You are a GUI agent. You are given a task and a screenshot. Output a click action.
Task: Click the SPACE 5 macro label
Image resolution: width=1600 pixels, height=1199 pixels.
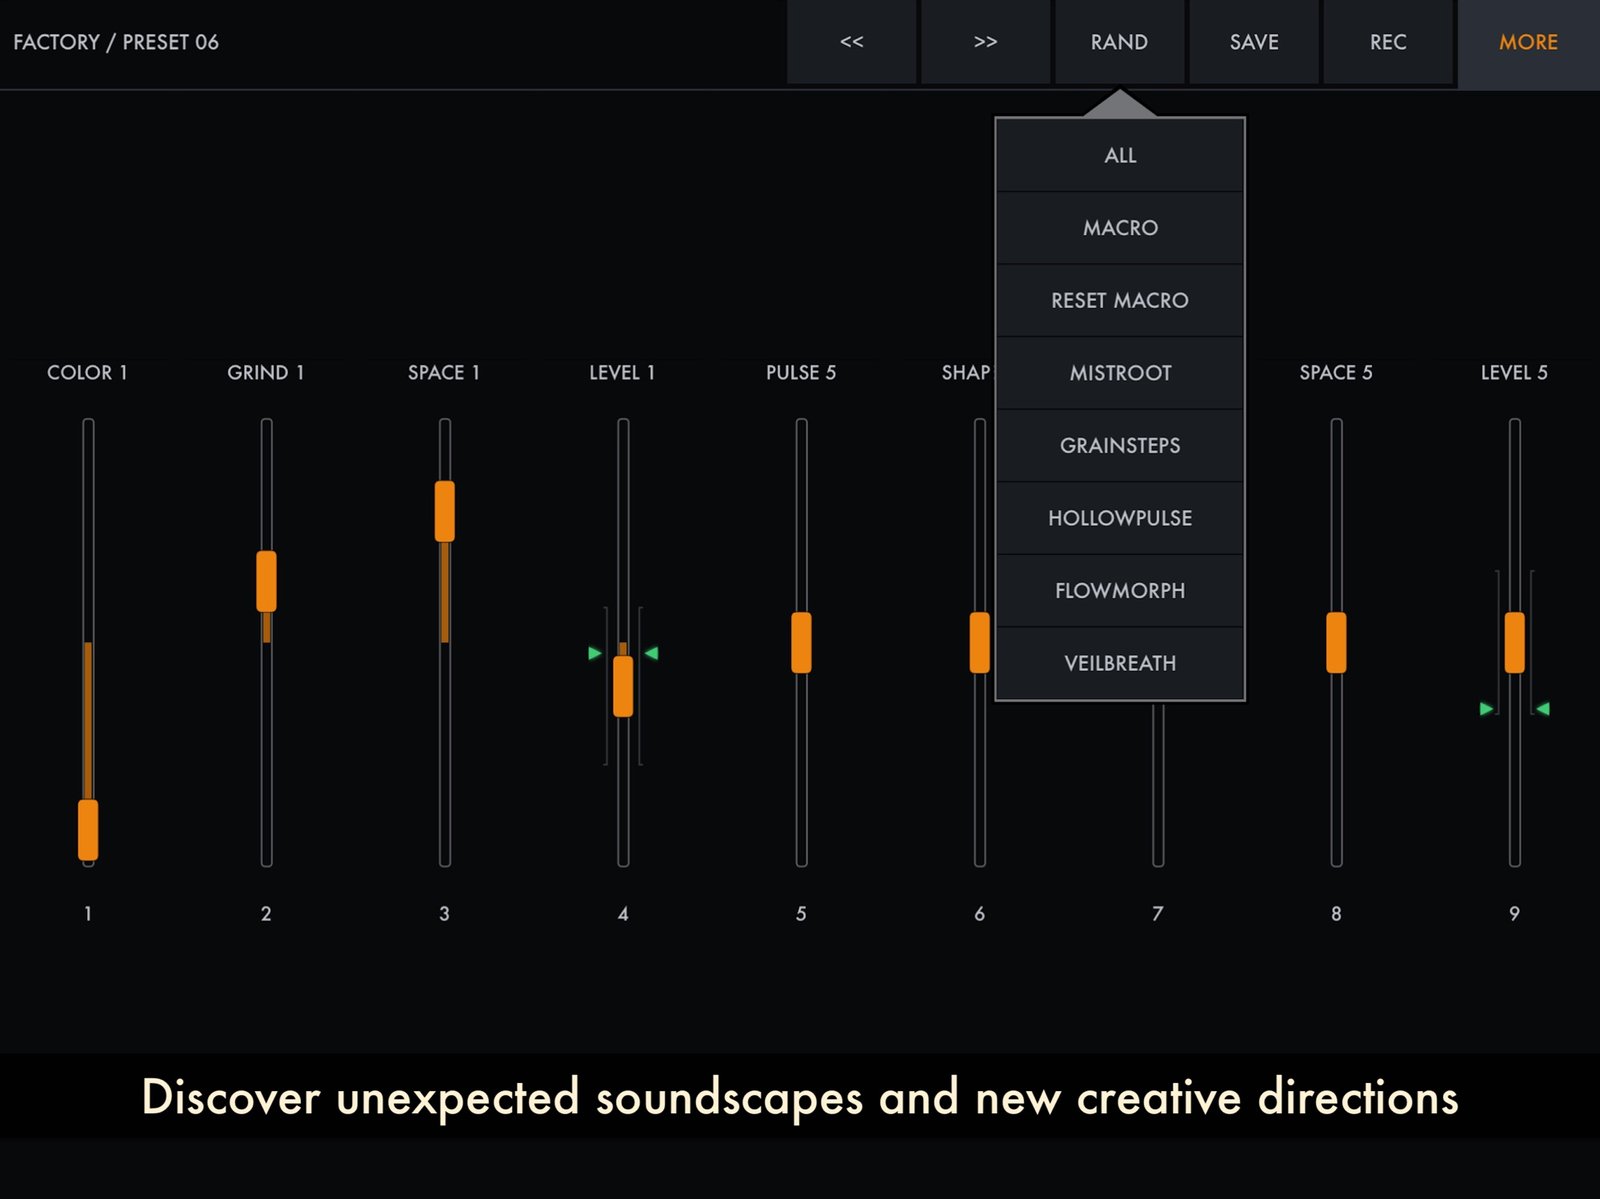coord(1336,372)
